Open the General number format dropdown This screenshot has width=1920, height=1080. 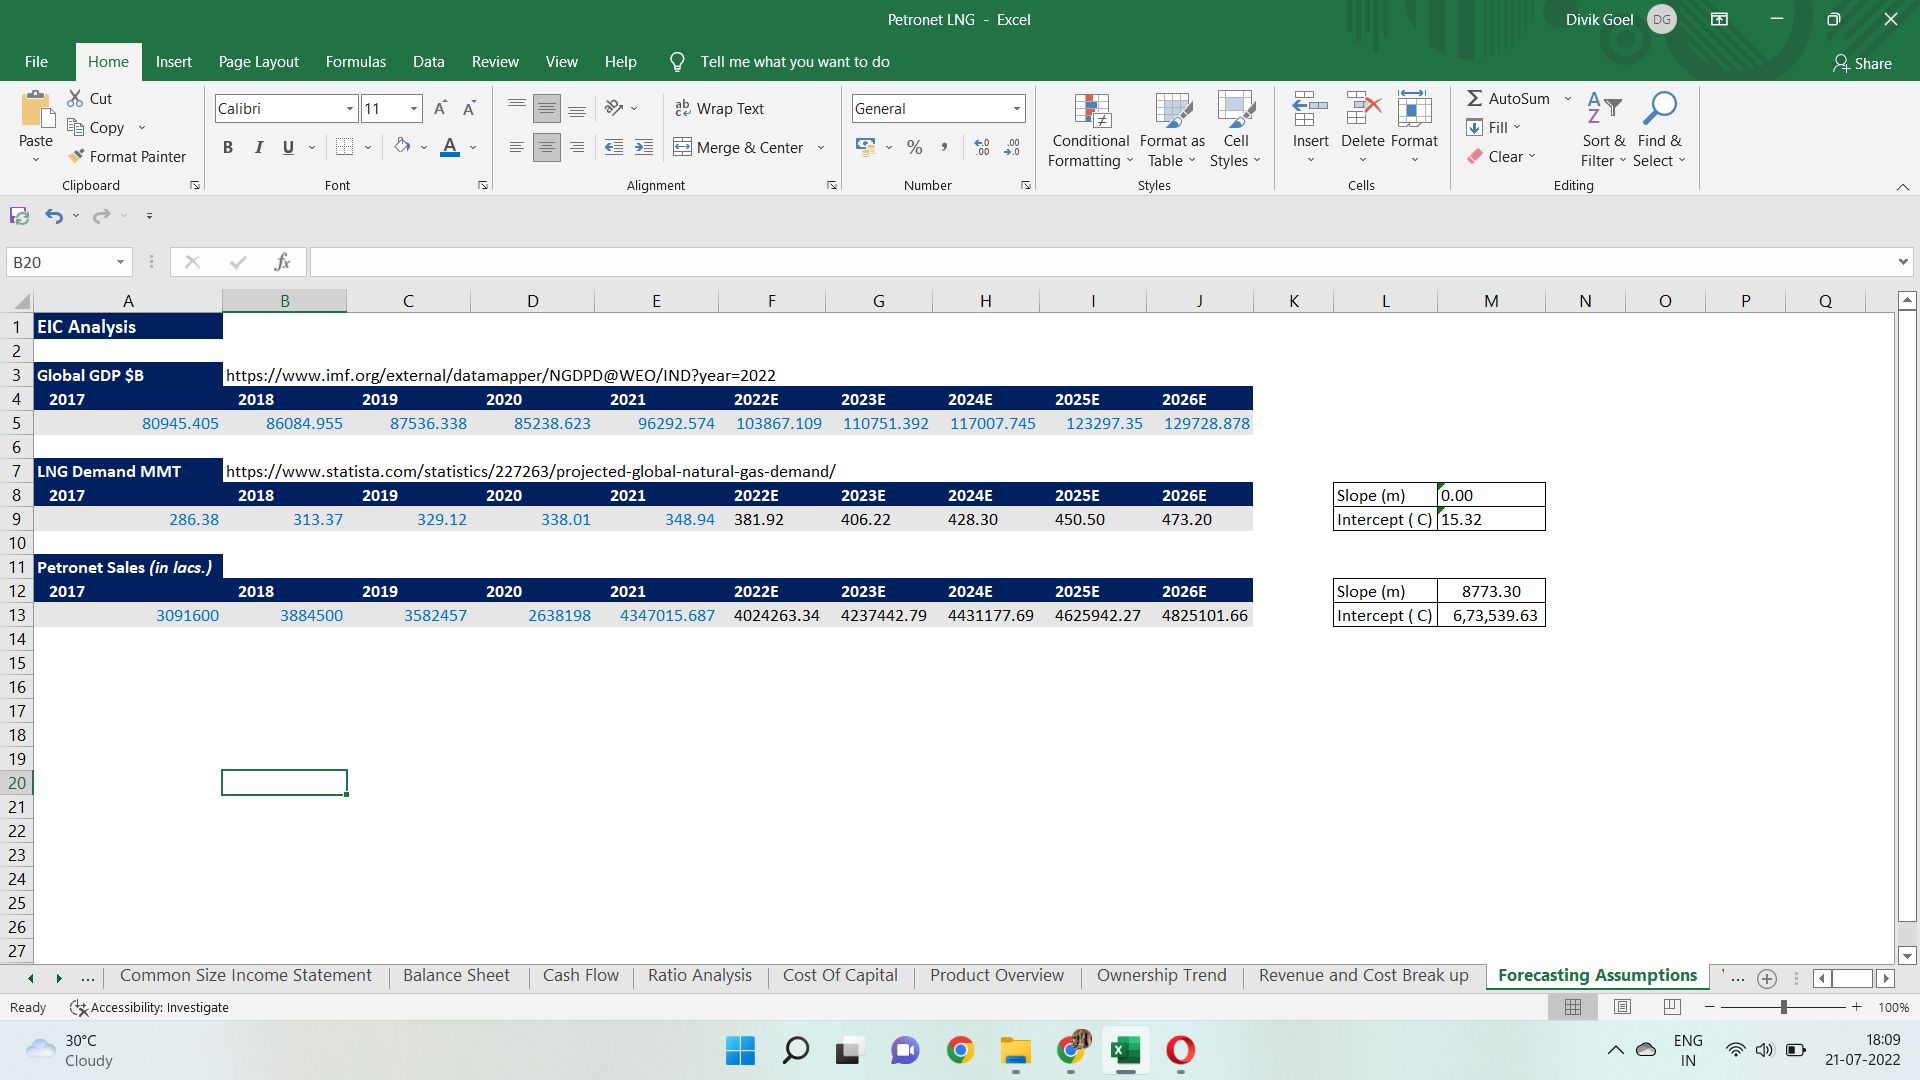coord(1017,108)
